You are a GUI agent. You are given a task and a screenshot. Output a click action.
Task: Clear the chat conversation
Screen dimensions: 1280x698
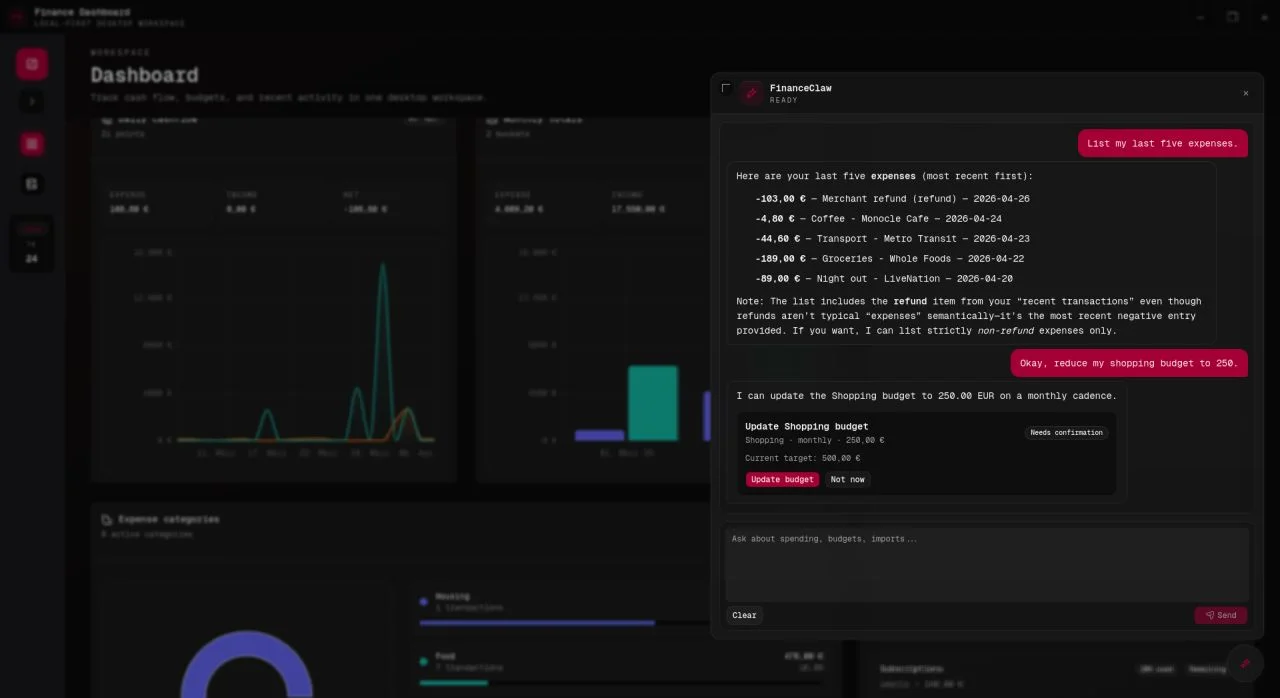744,615
